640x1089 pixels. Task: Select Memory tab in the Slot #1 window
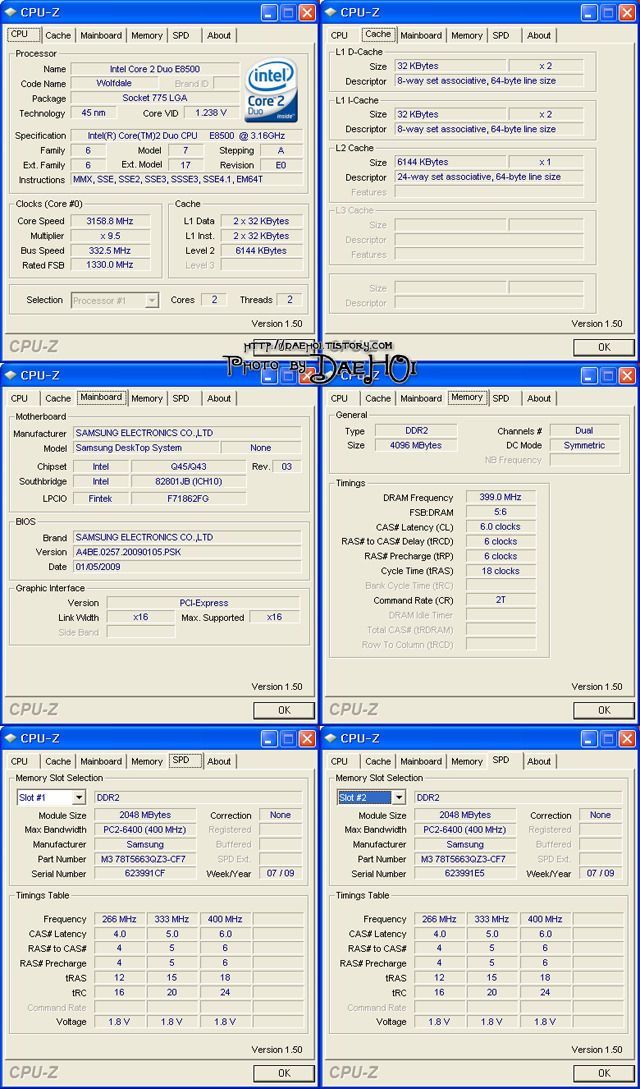146,762
